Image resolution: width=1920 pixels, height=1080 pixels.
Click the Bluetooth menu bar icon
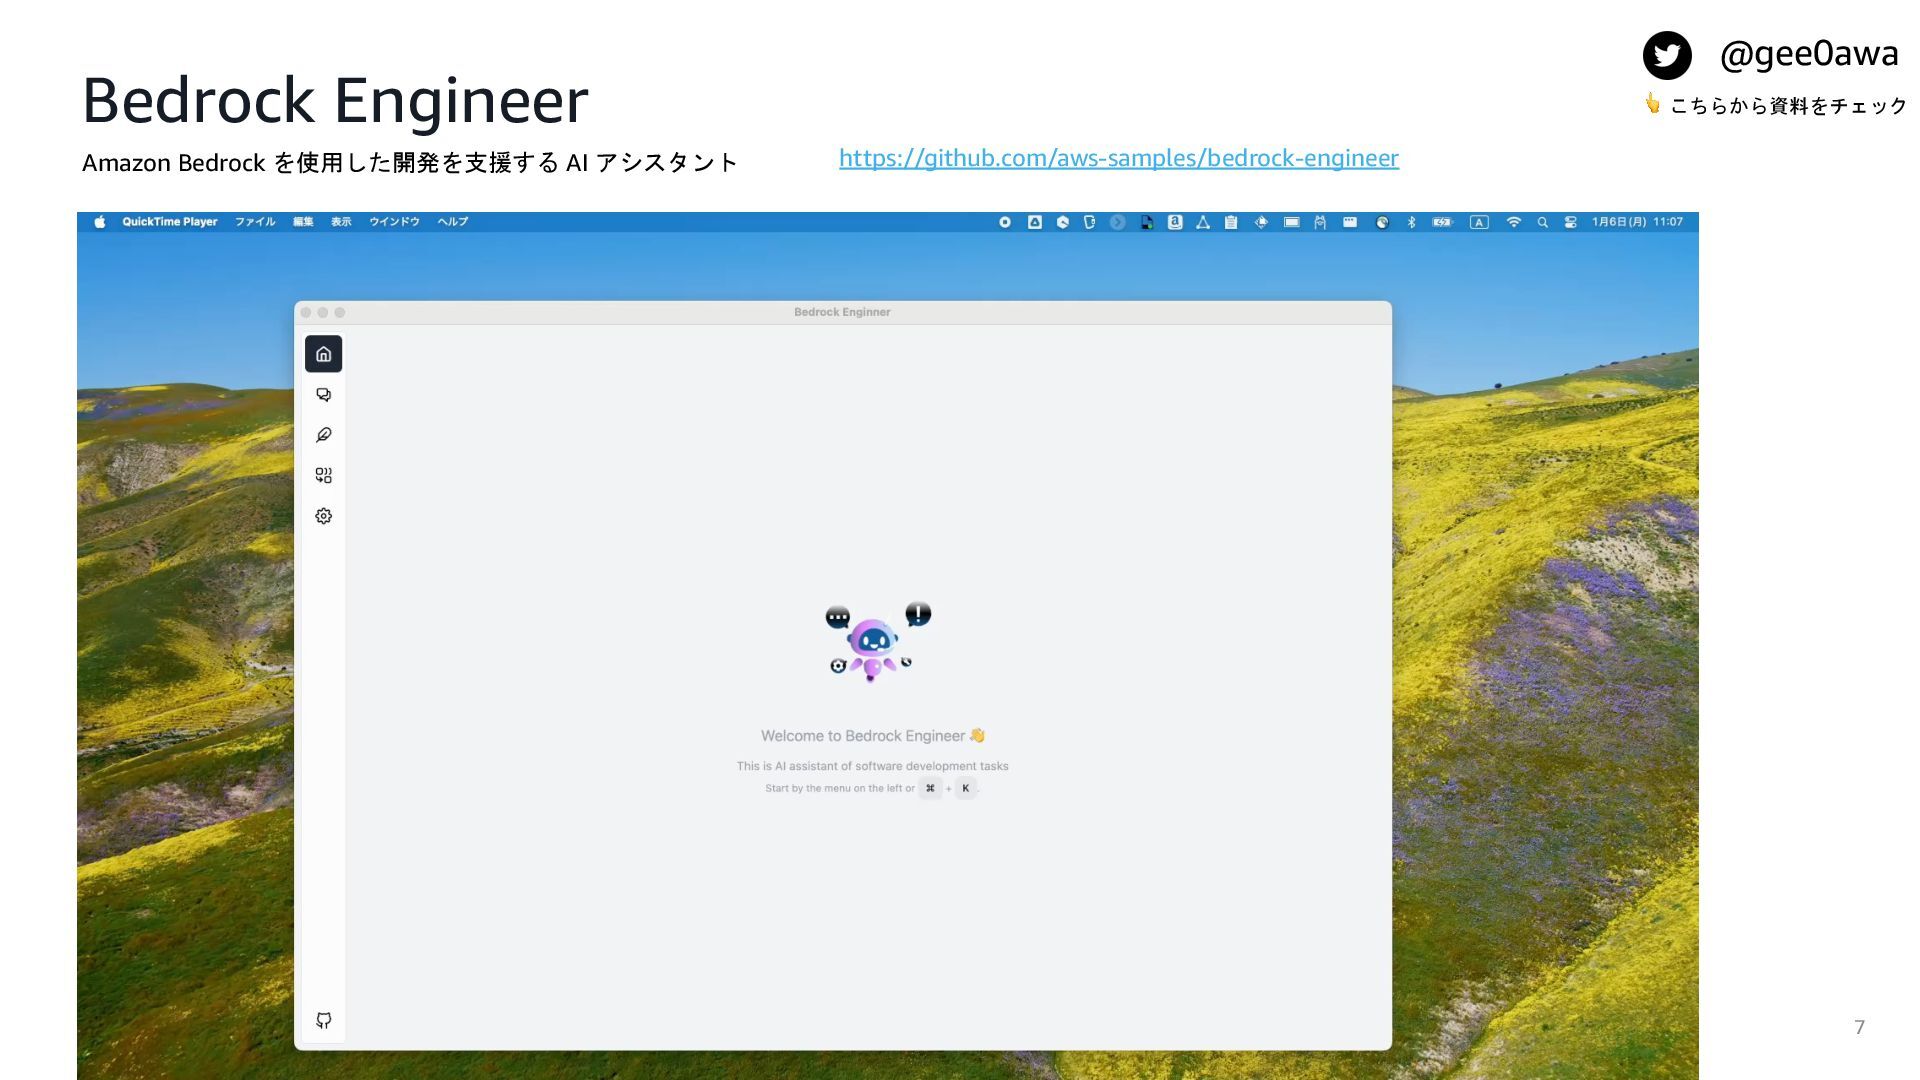click(x=1411, y=222)
